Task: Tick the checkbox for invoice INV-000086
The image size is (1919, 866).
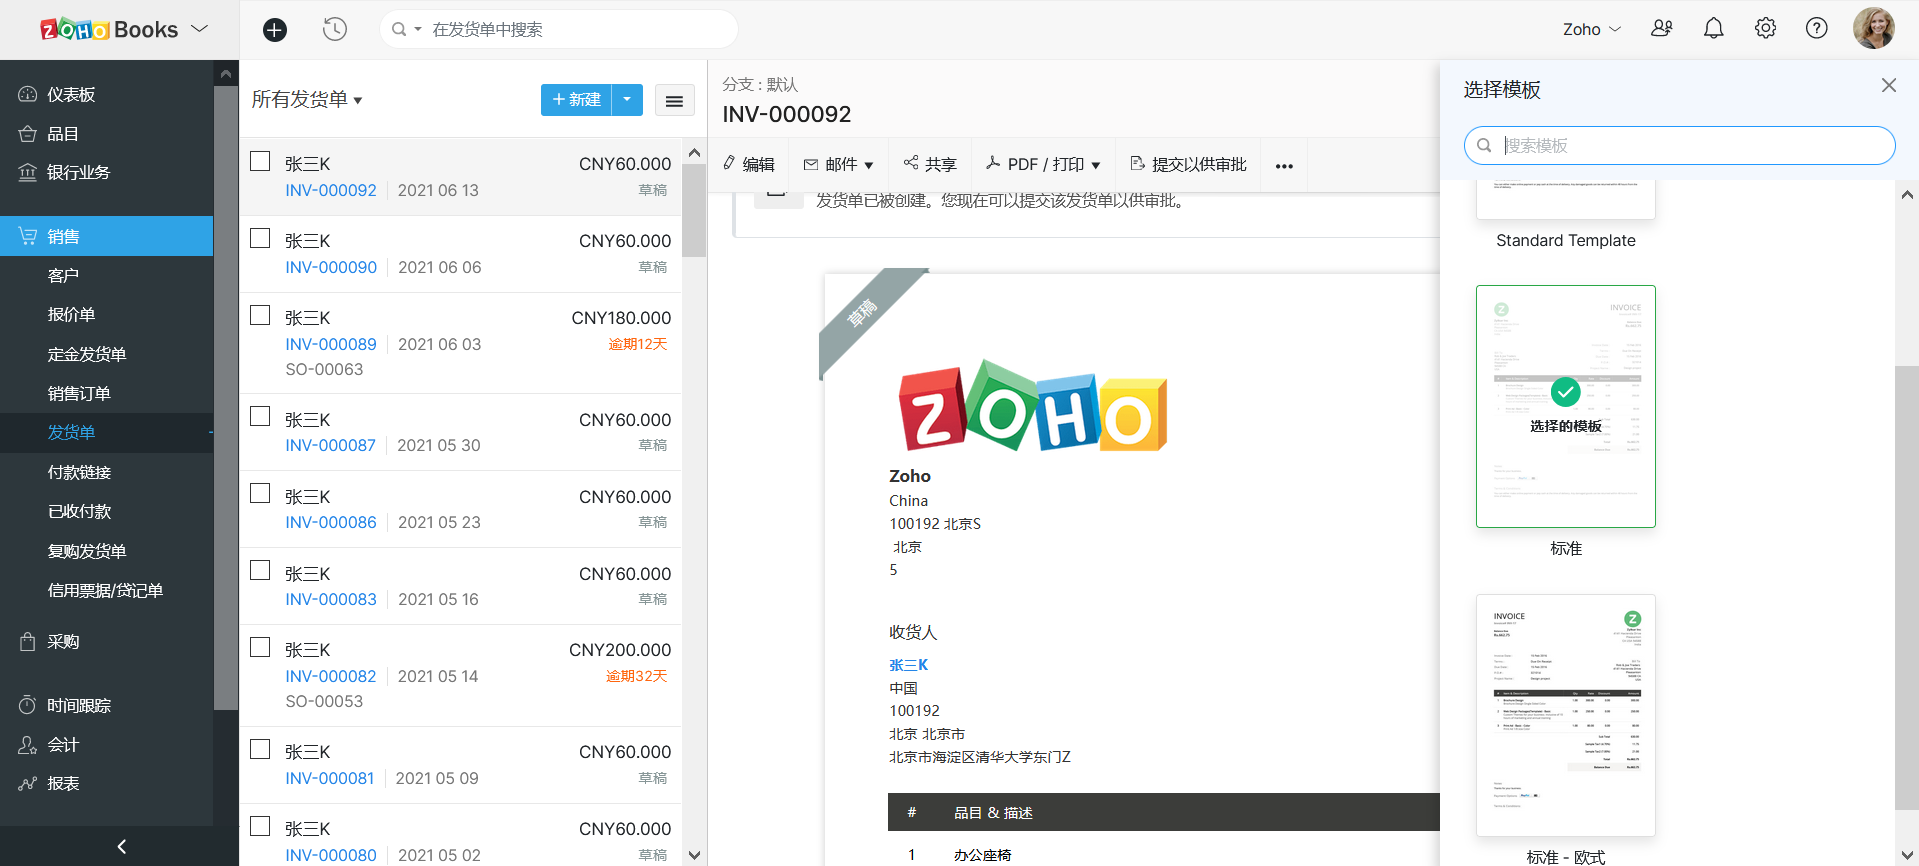Action: pyautogui.click(x=260, y=494)
